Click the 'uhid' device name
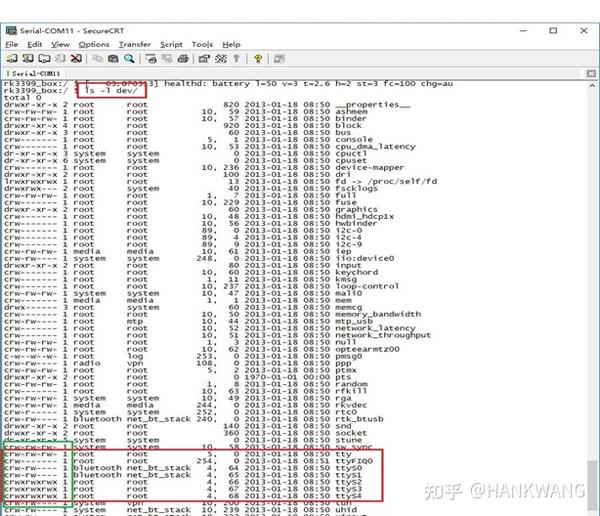Image resolution: width=600 pixels, height=516 pixels. [x=346, y=510]
